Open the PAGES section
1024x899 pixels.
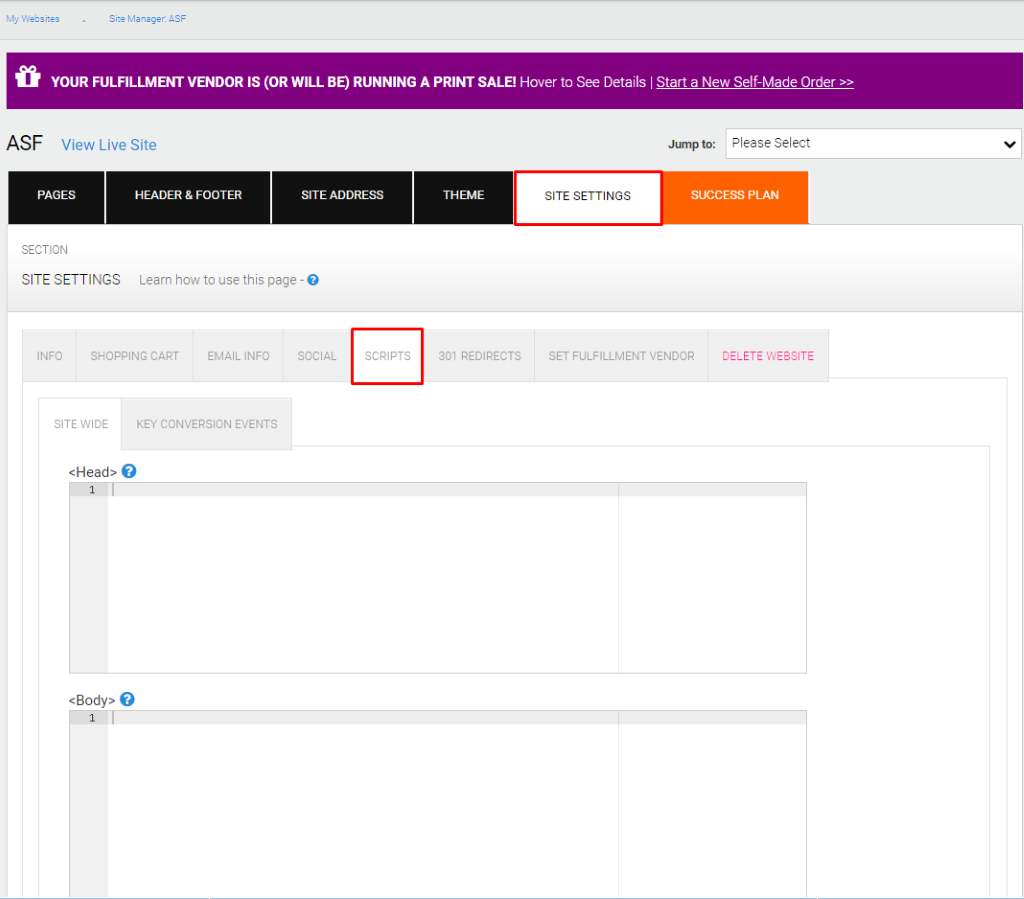point(56,197)
